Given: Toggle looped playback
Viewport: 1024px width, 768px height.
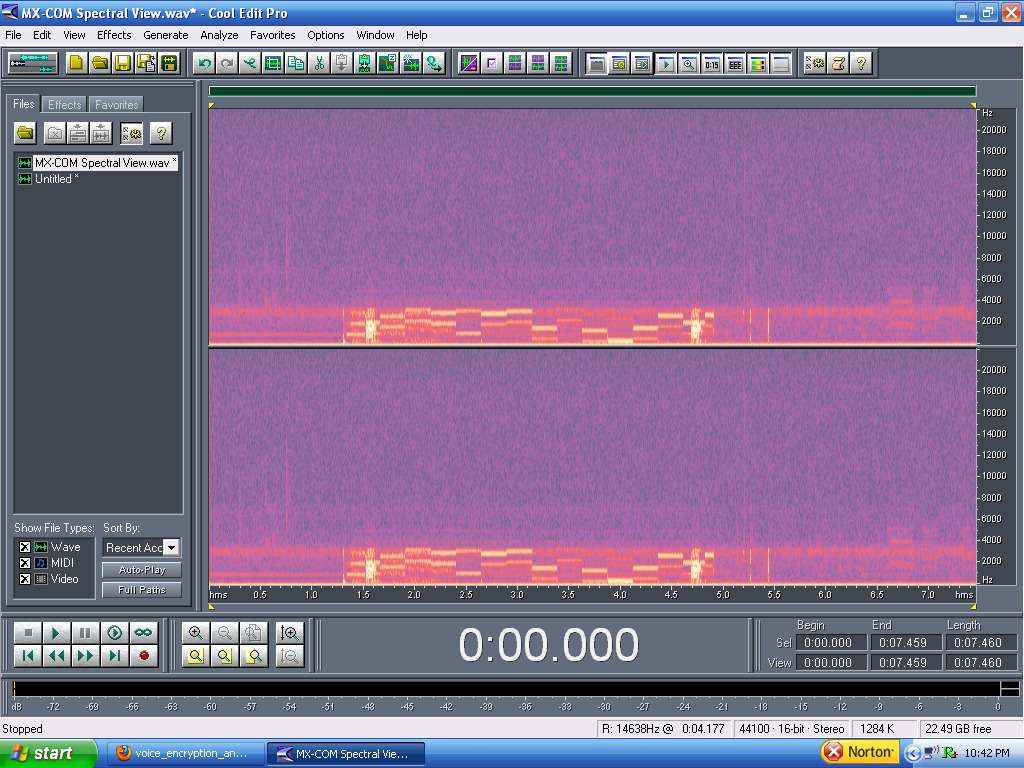Looking at the screenshot, I should [x=144, y=632].
